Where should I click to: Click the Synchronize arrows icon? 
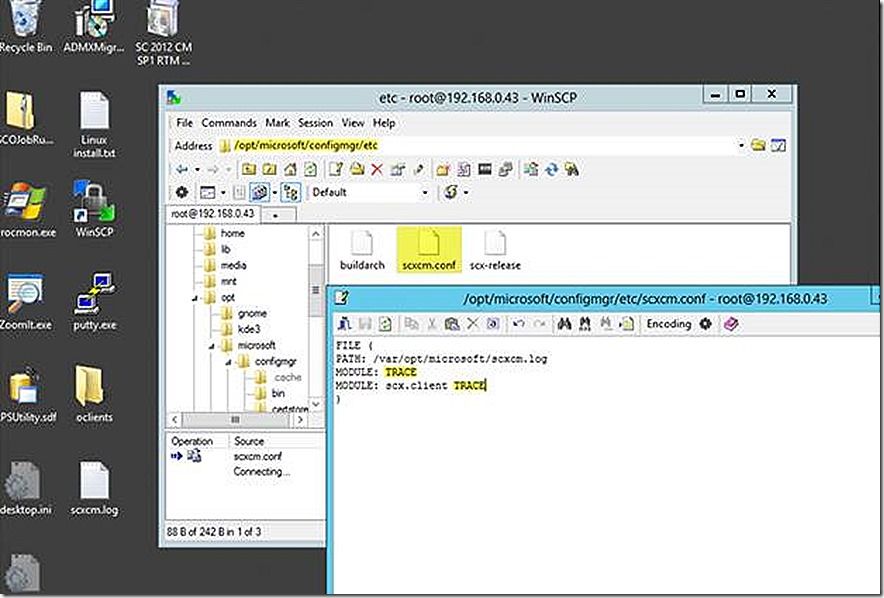(551, 169)
